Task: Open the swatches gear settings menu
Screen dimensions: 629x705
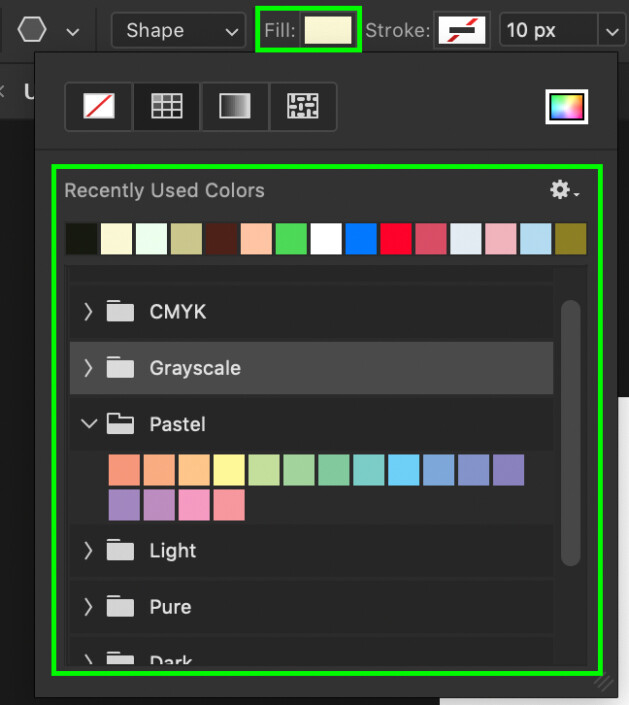Action: (x=564, y=190)
